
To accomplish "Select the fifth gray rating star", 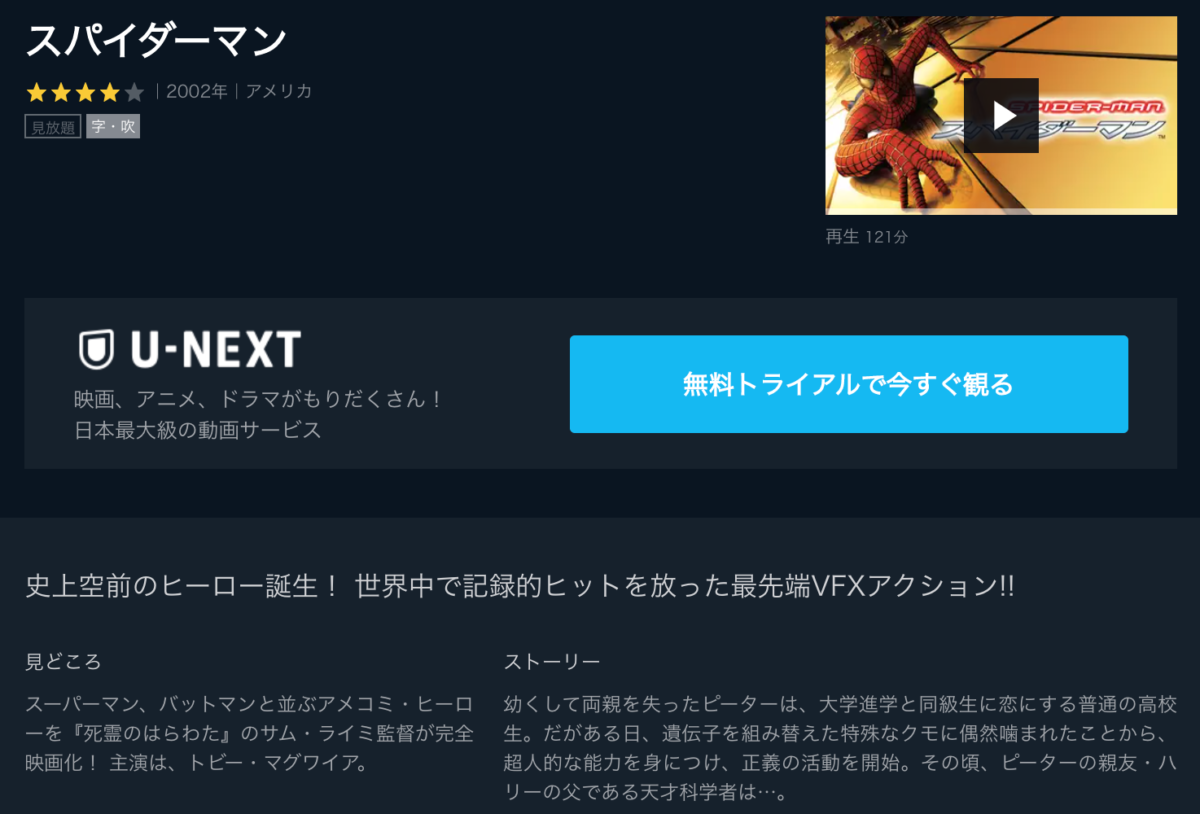I will (x=134, y=92).
